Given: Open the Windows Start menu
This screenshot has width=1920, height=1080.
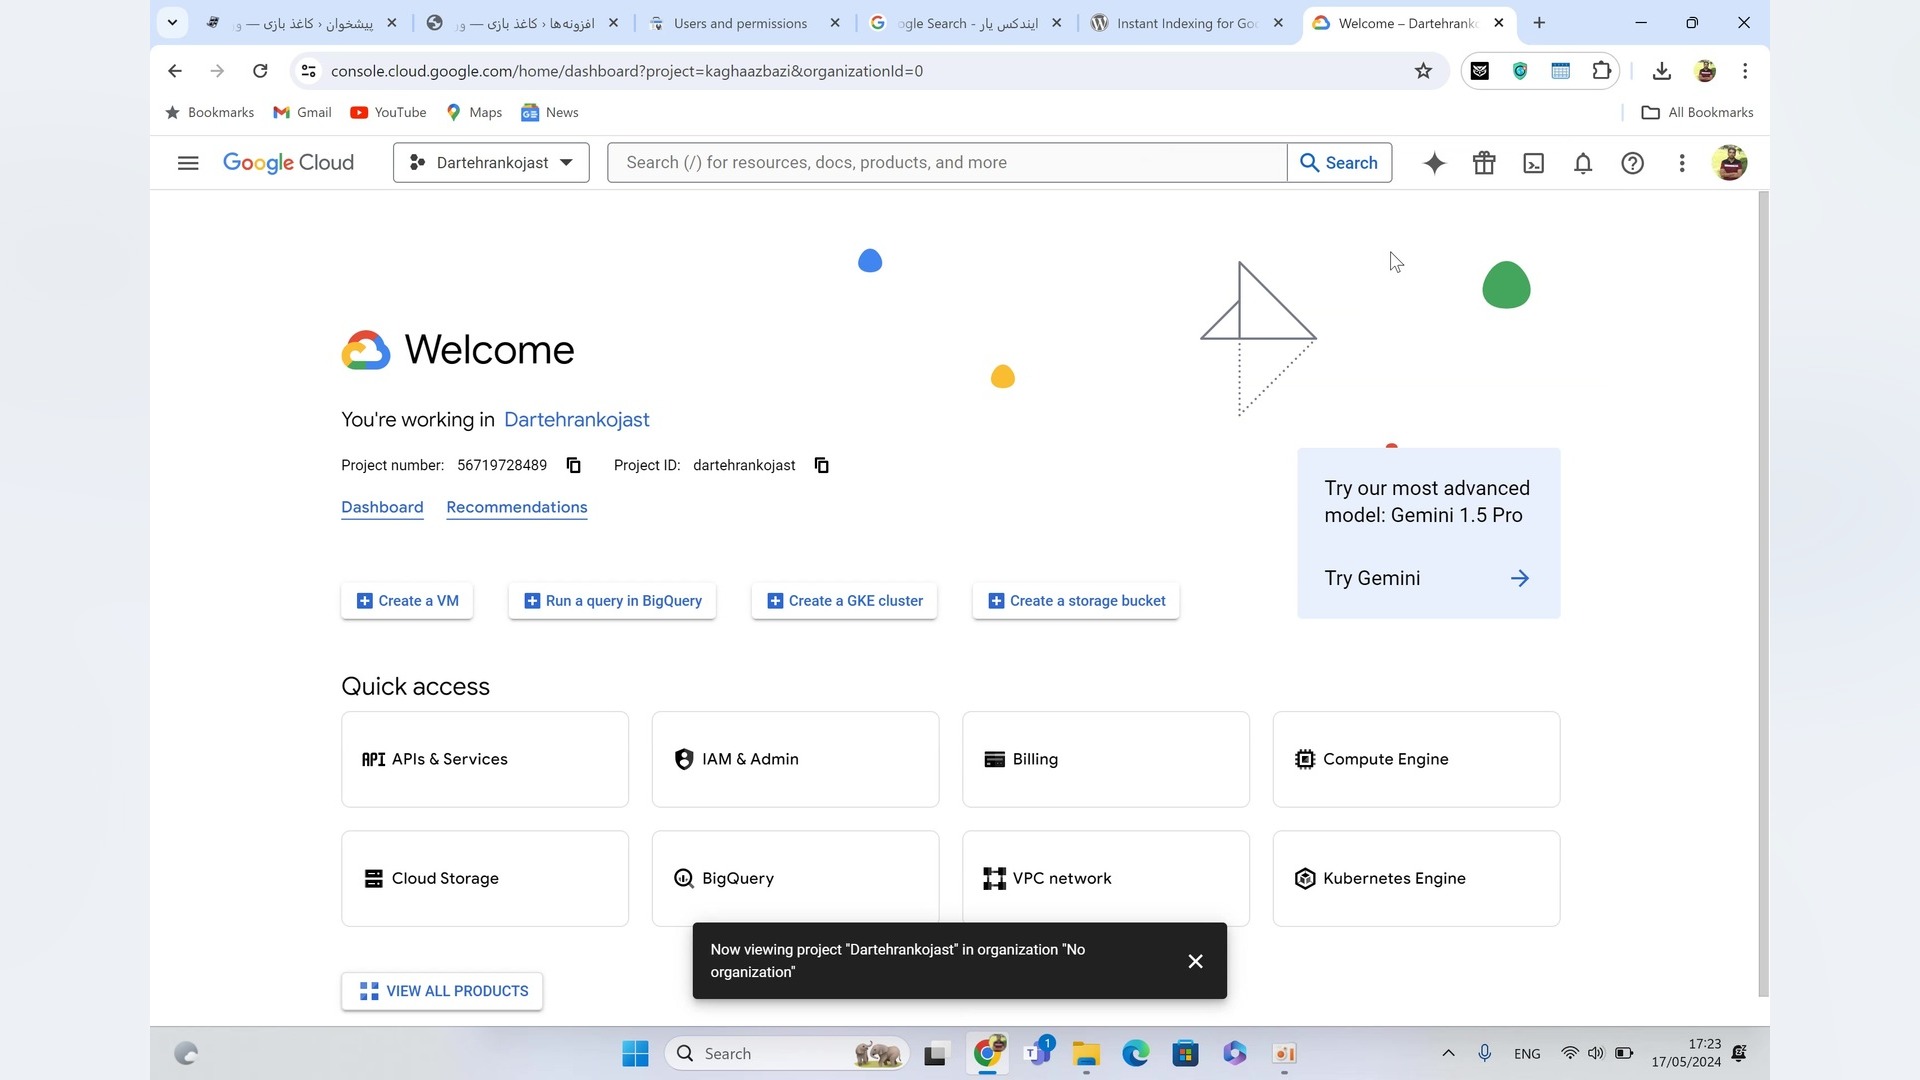Looking at the screenshot, I should [635, 1053].
